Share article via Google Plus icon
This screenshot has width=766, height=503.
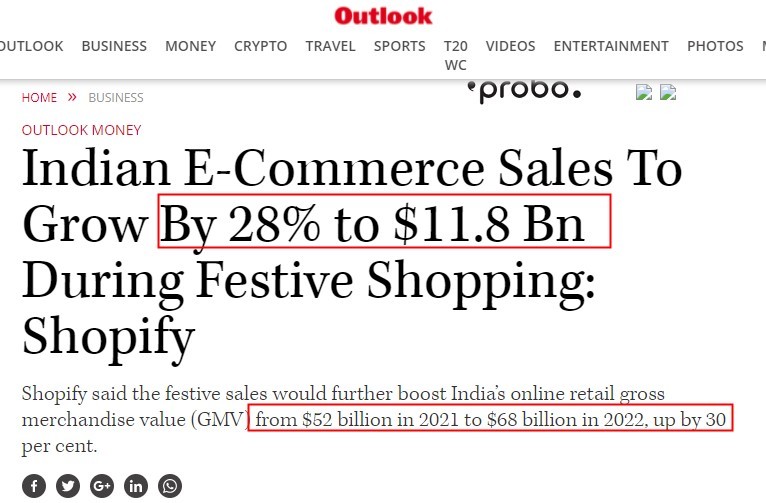click(x=102, y=486)
